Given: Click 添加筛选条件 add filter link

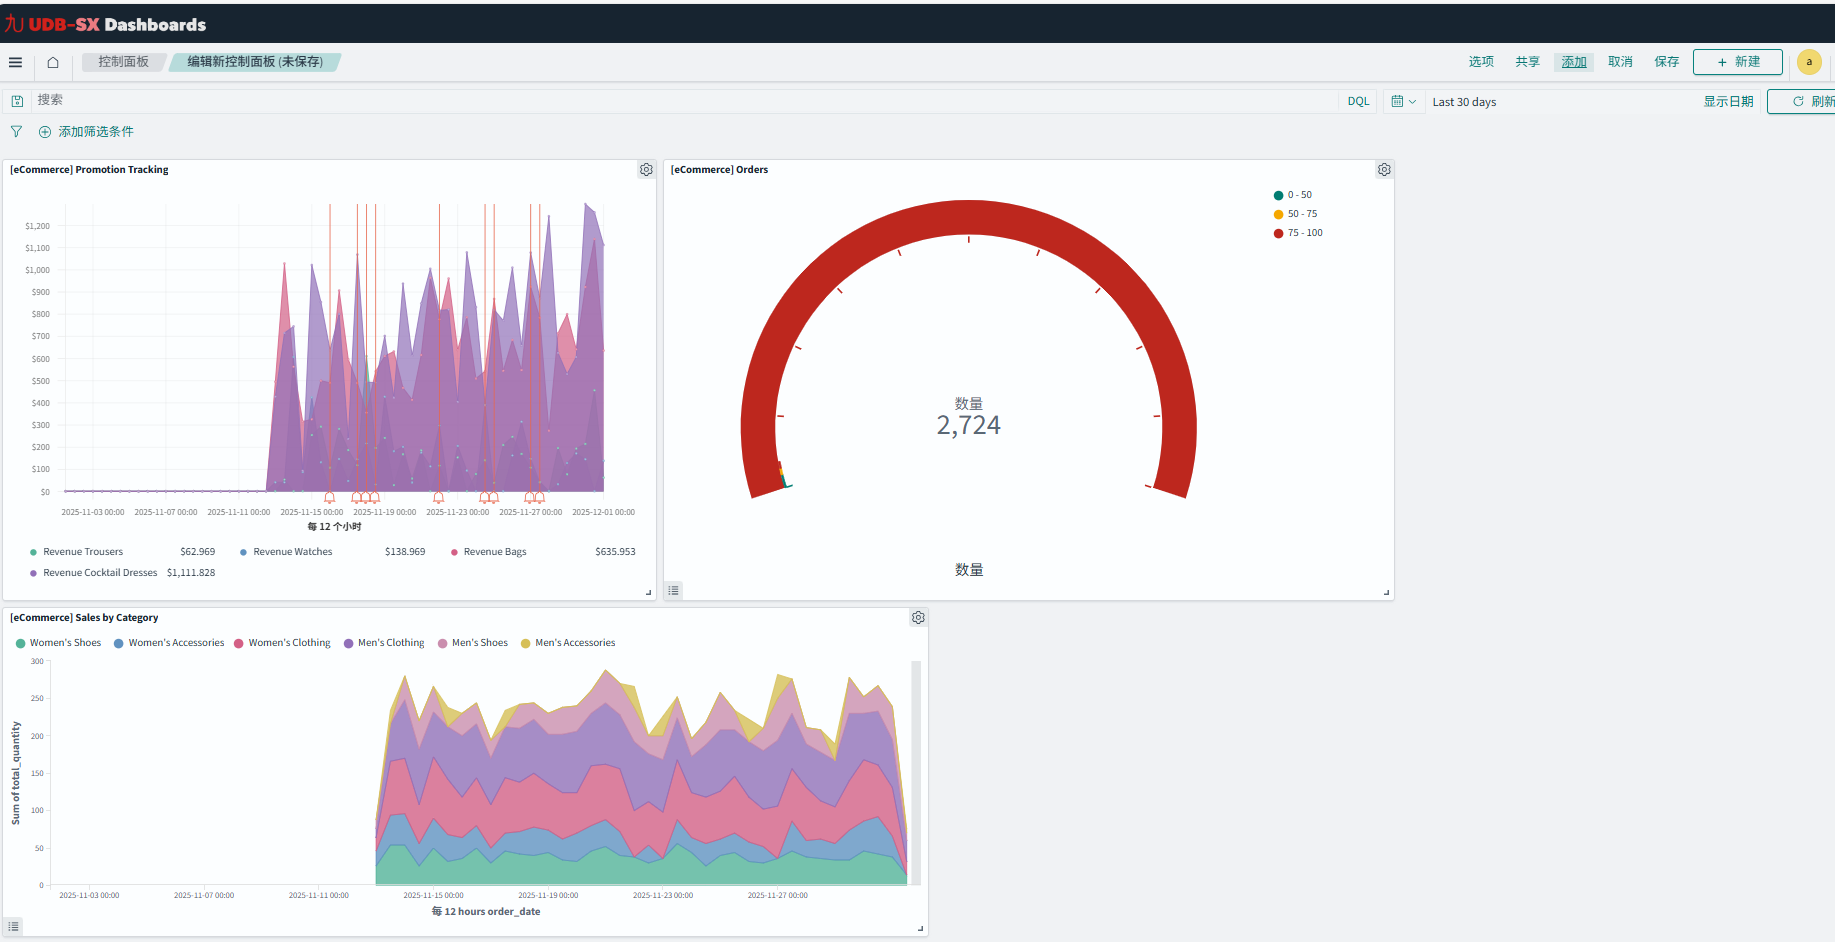Looking at the screenshot, I should pyautogui.click(x=95, y=132).
